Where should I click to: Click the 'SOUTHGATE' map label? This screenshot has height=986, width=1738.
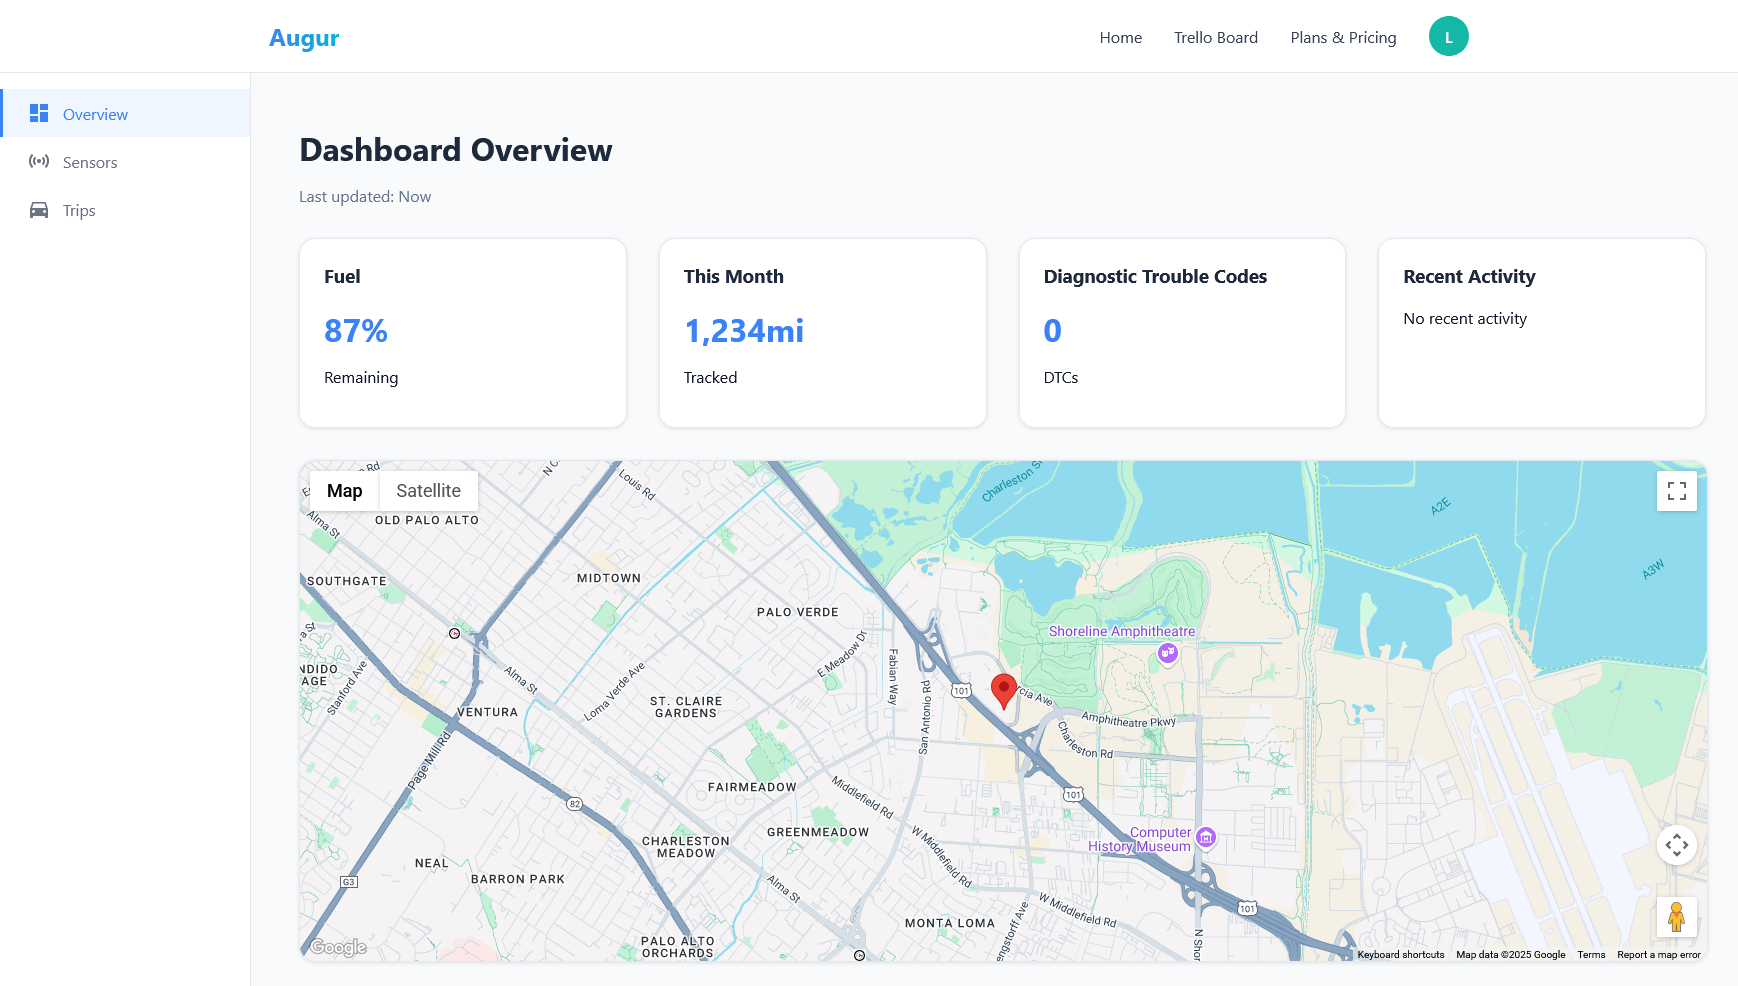coord(347,581)
